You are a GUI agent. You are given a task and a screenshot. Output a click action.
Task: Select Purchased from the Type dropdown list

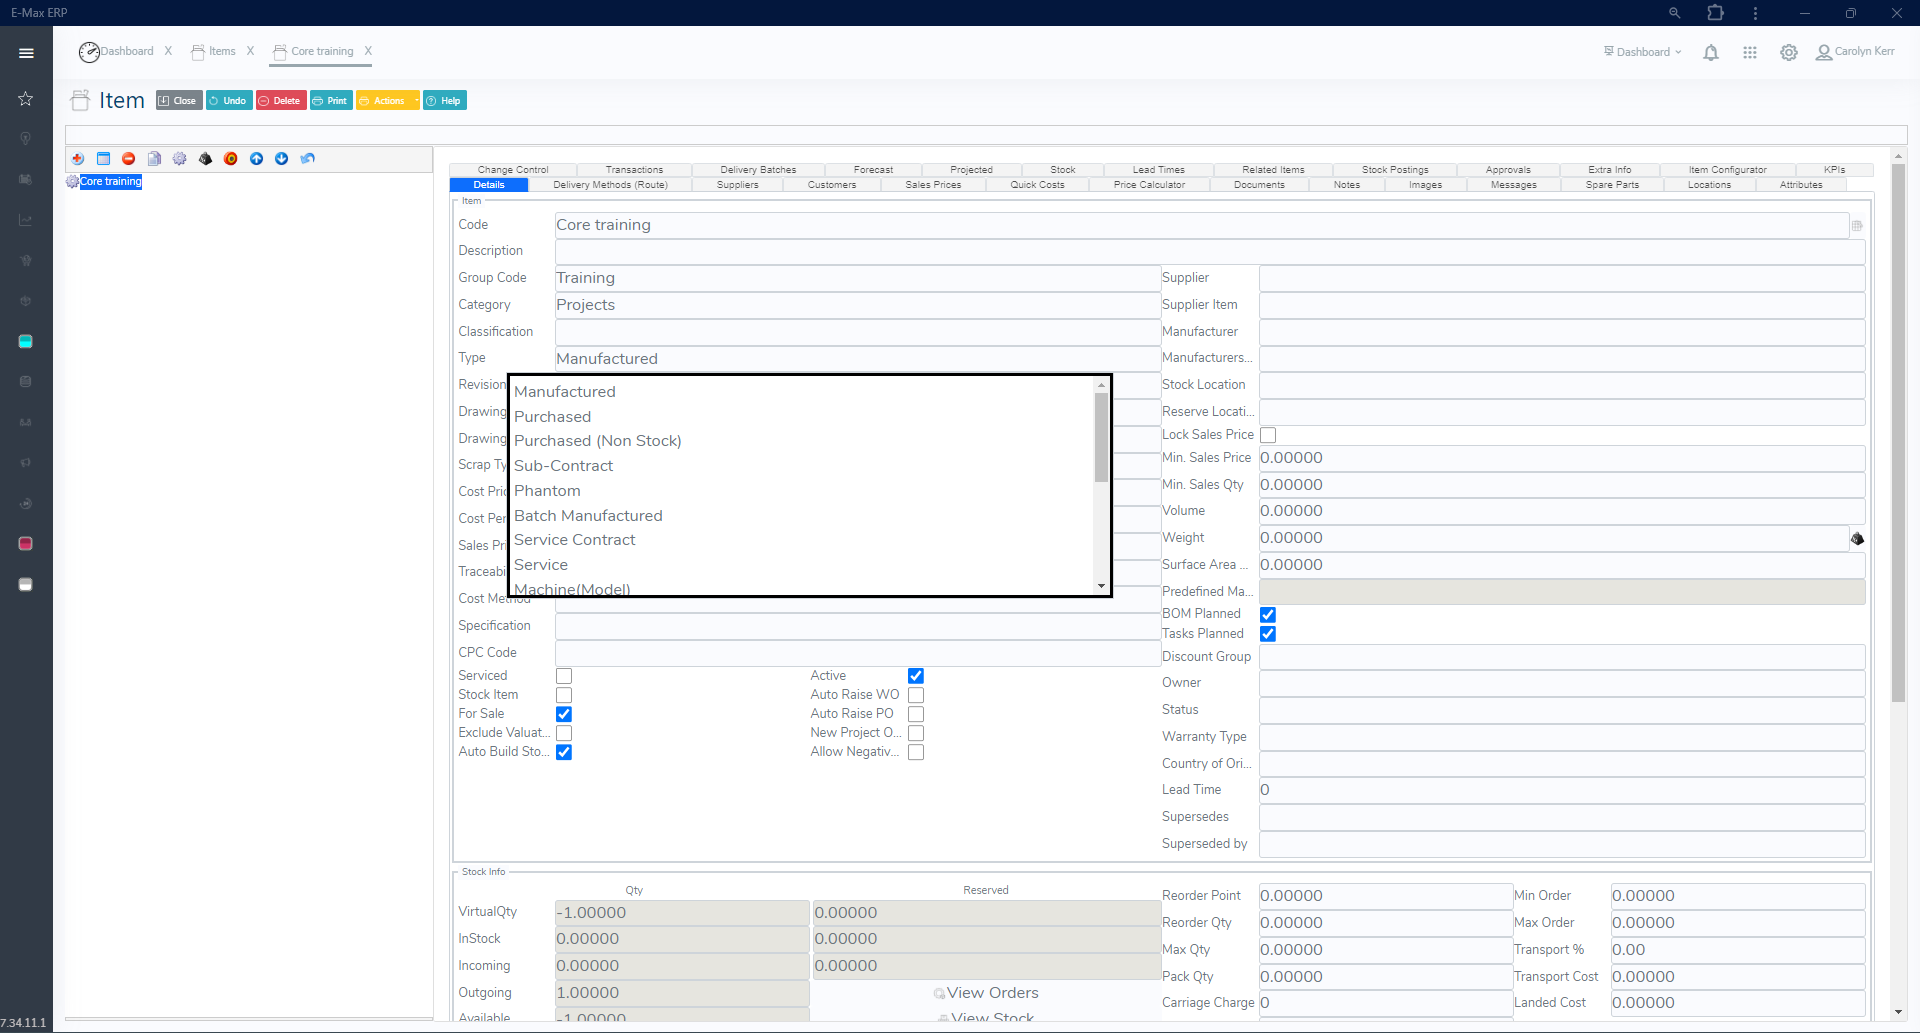552,416
